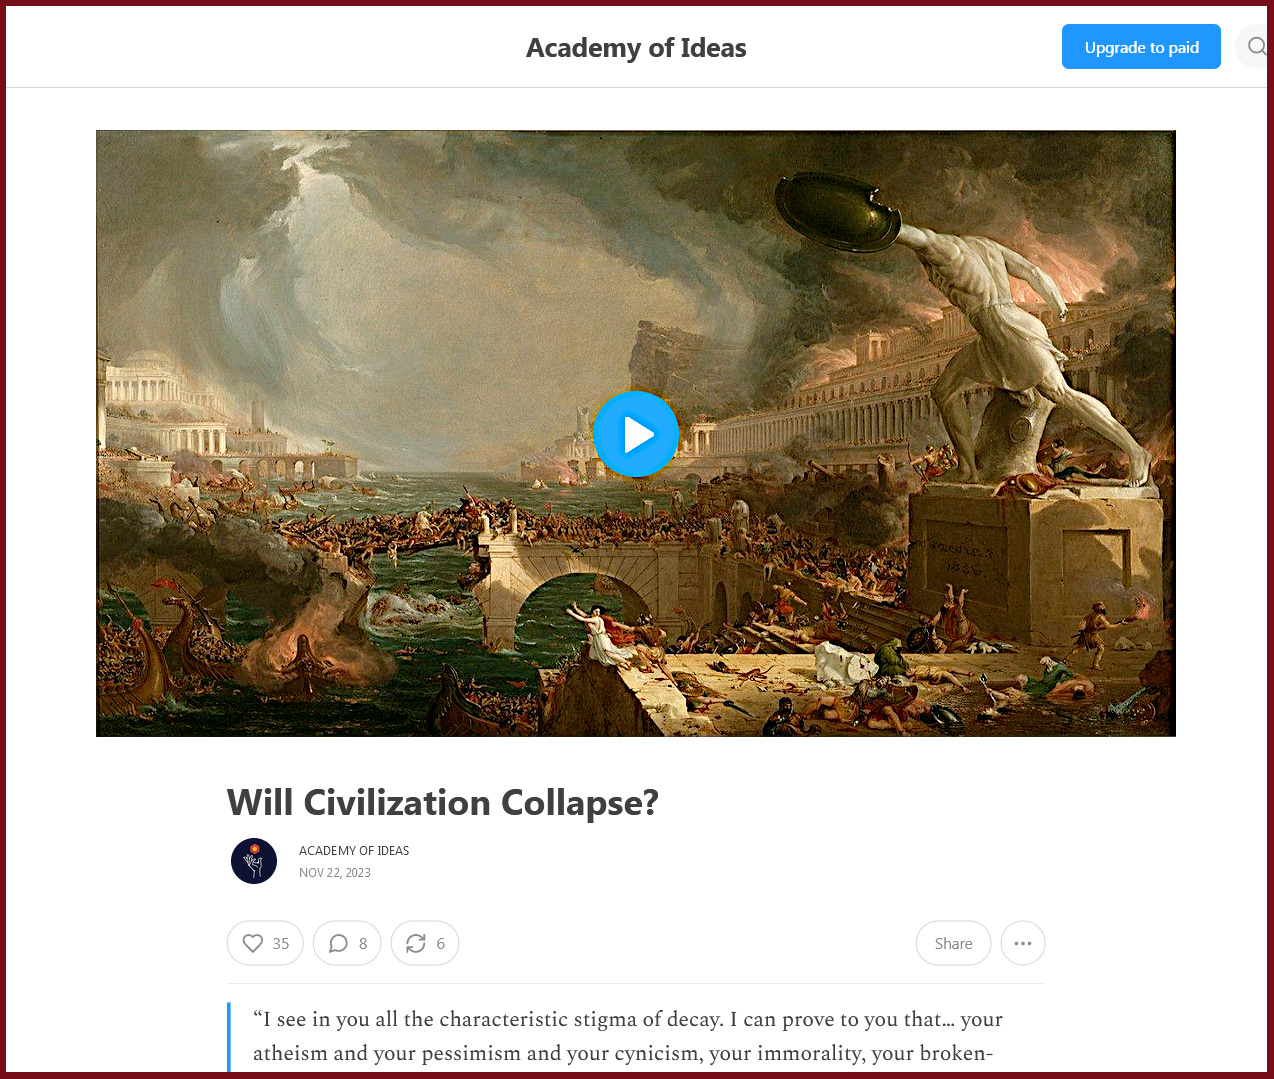The width and height of the screenshot is (1274, 1079).
Task: Click the Share button
Action: tap(953, 943)
